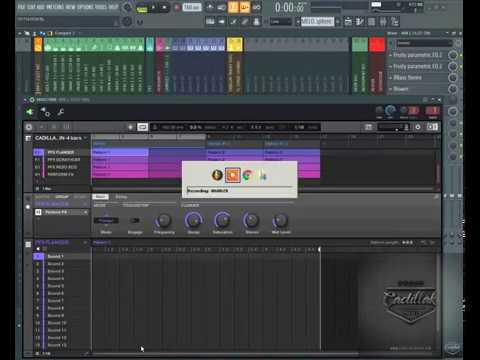
Task: Select the highlighted orange recorder app icon
Action: point(233,175)
